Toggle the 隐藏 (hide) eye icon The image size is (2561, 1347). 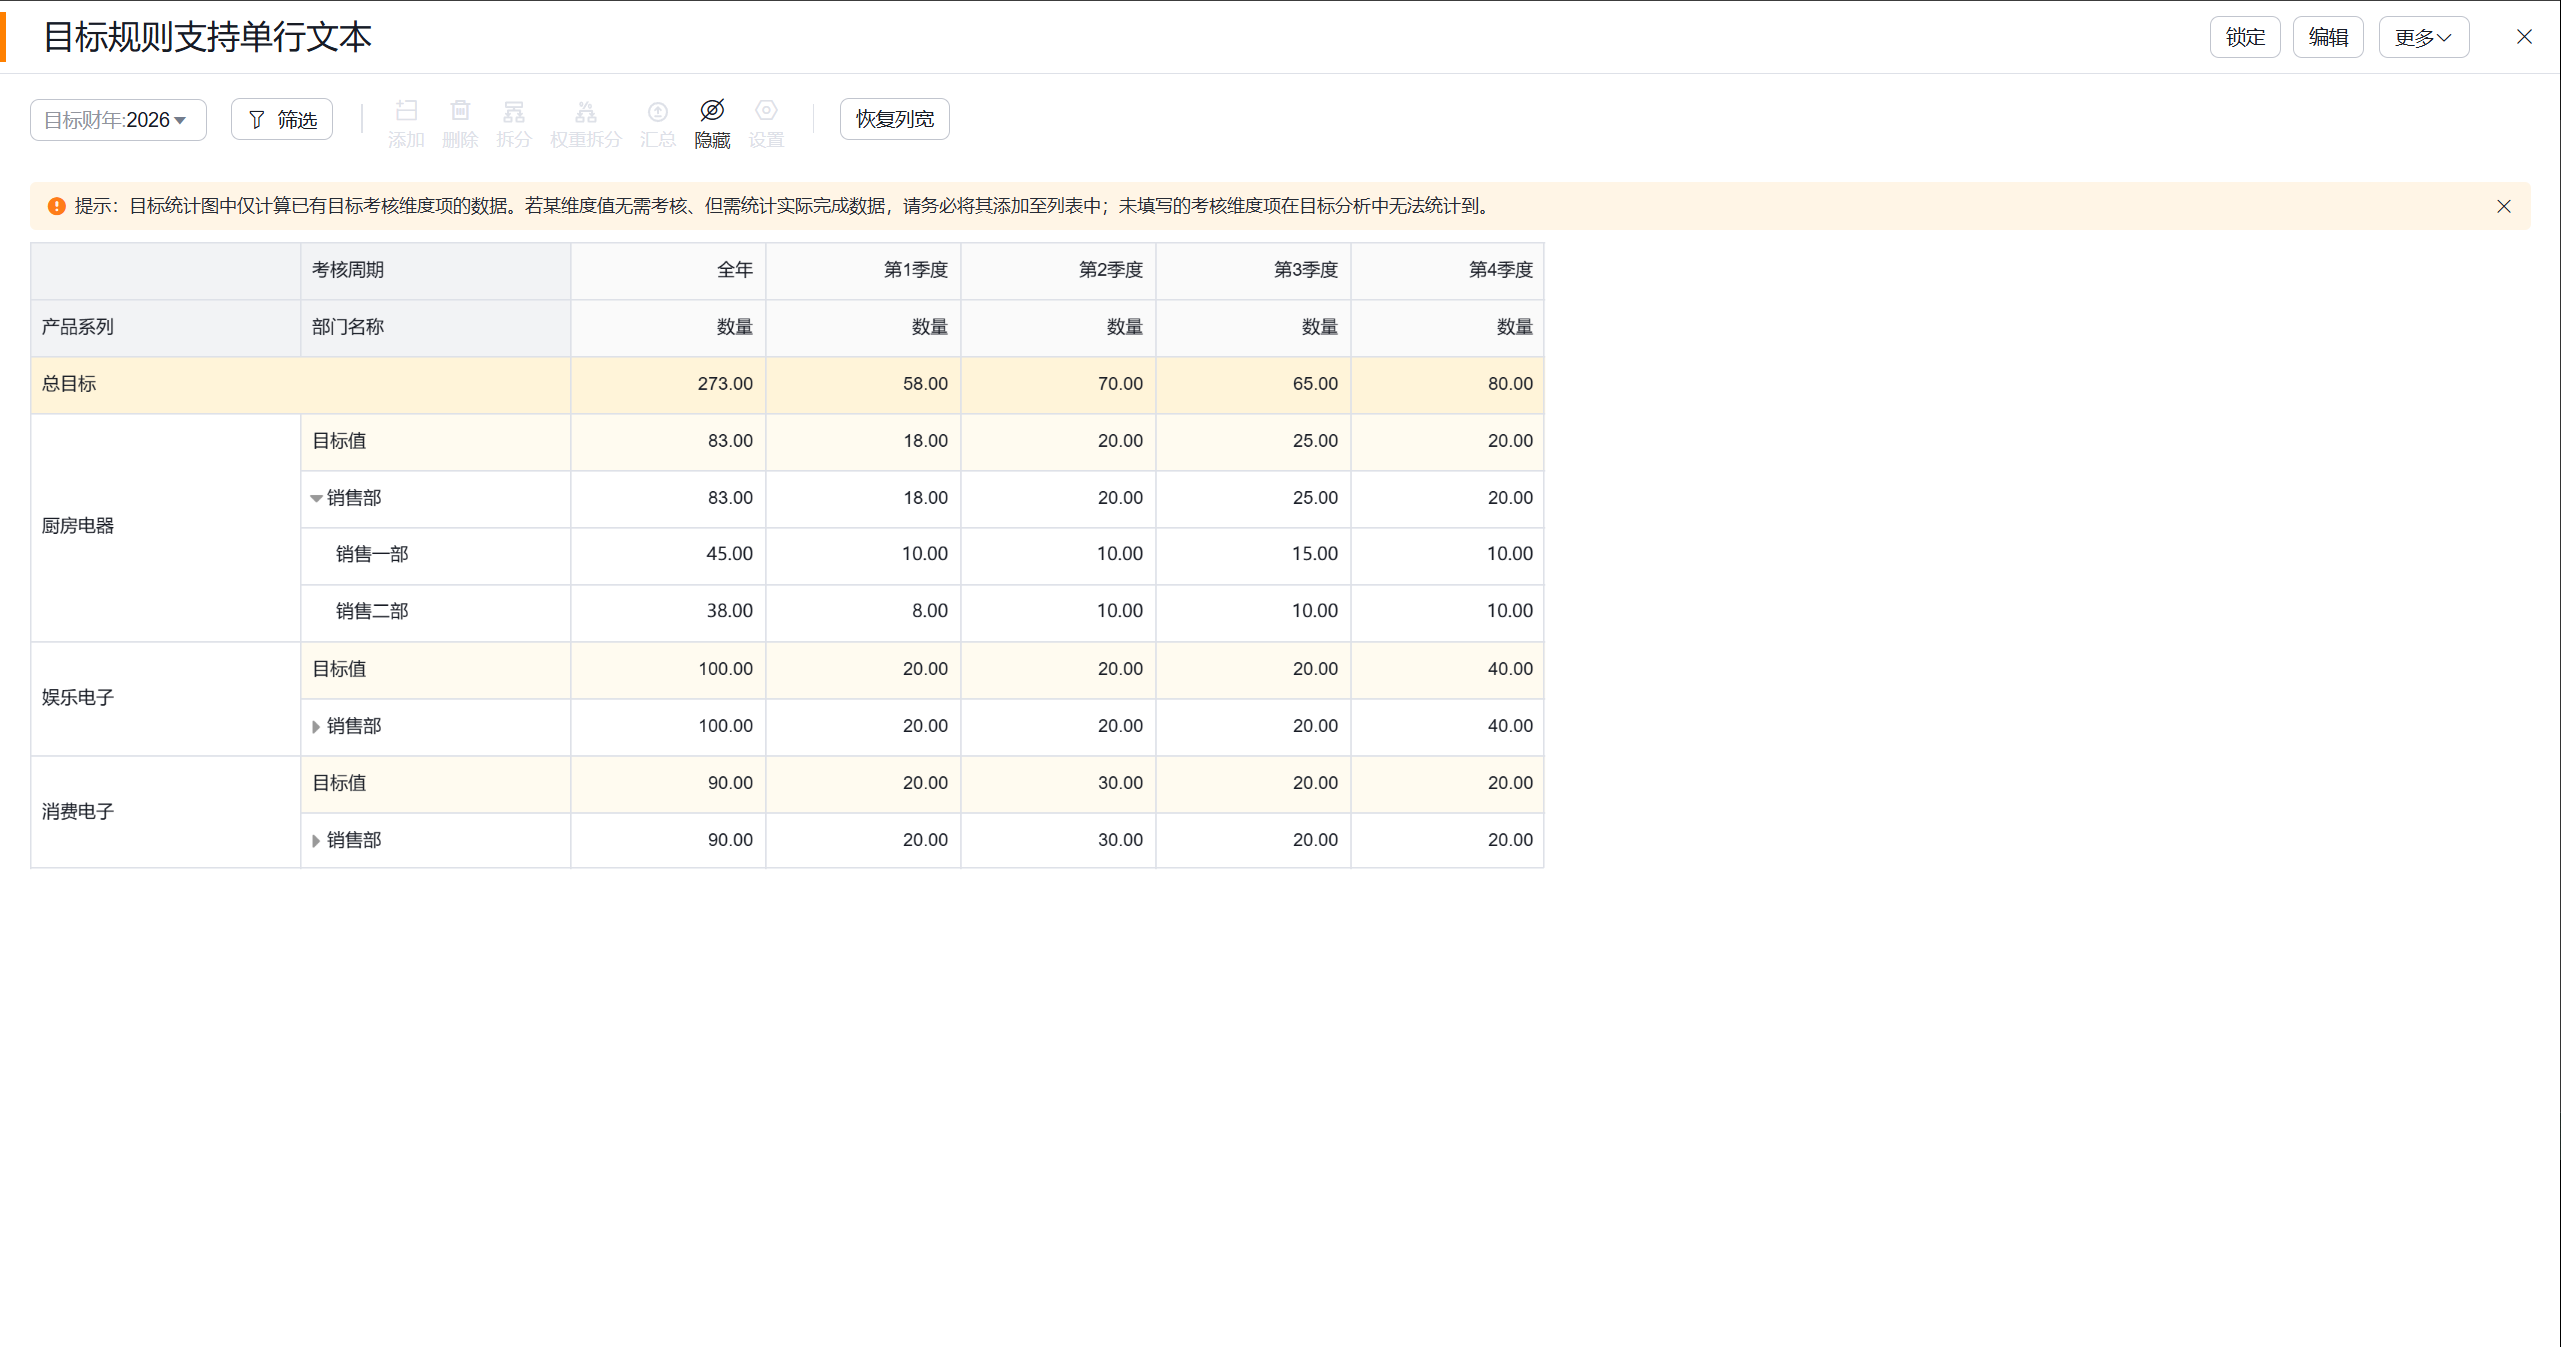(x=712, y=111)
